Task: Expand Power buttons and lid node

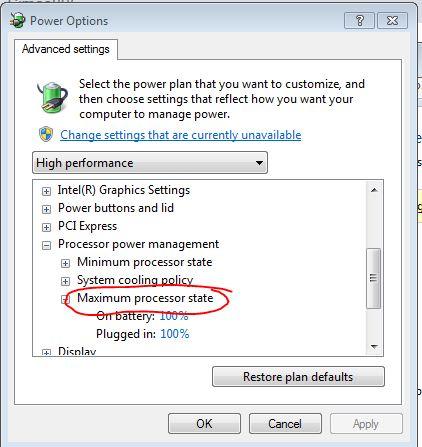Action: coord(46,209)
